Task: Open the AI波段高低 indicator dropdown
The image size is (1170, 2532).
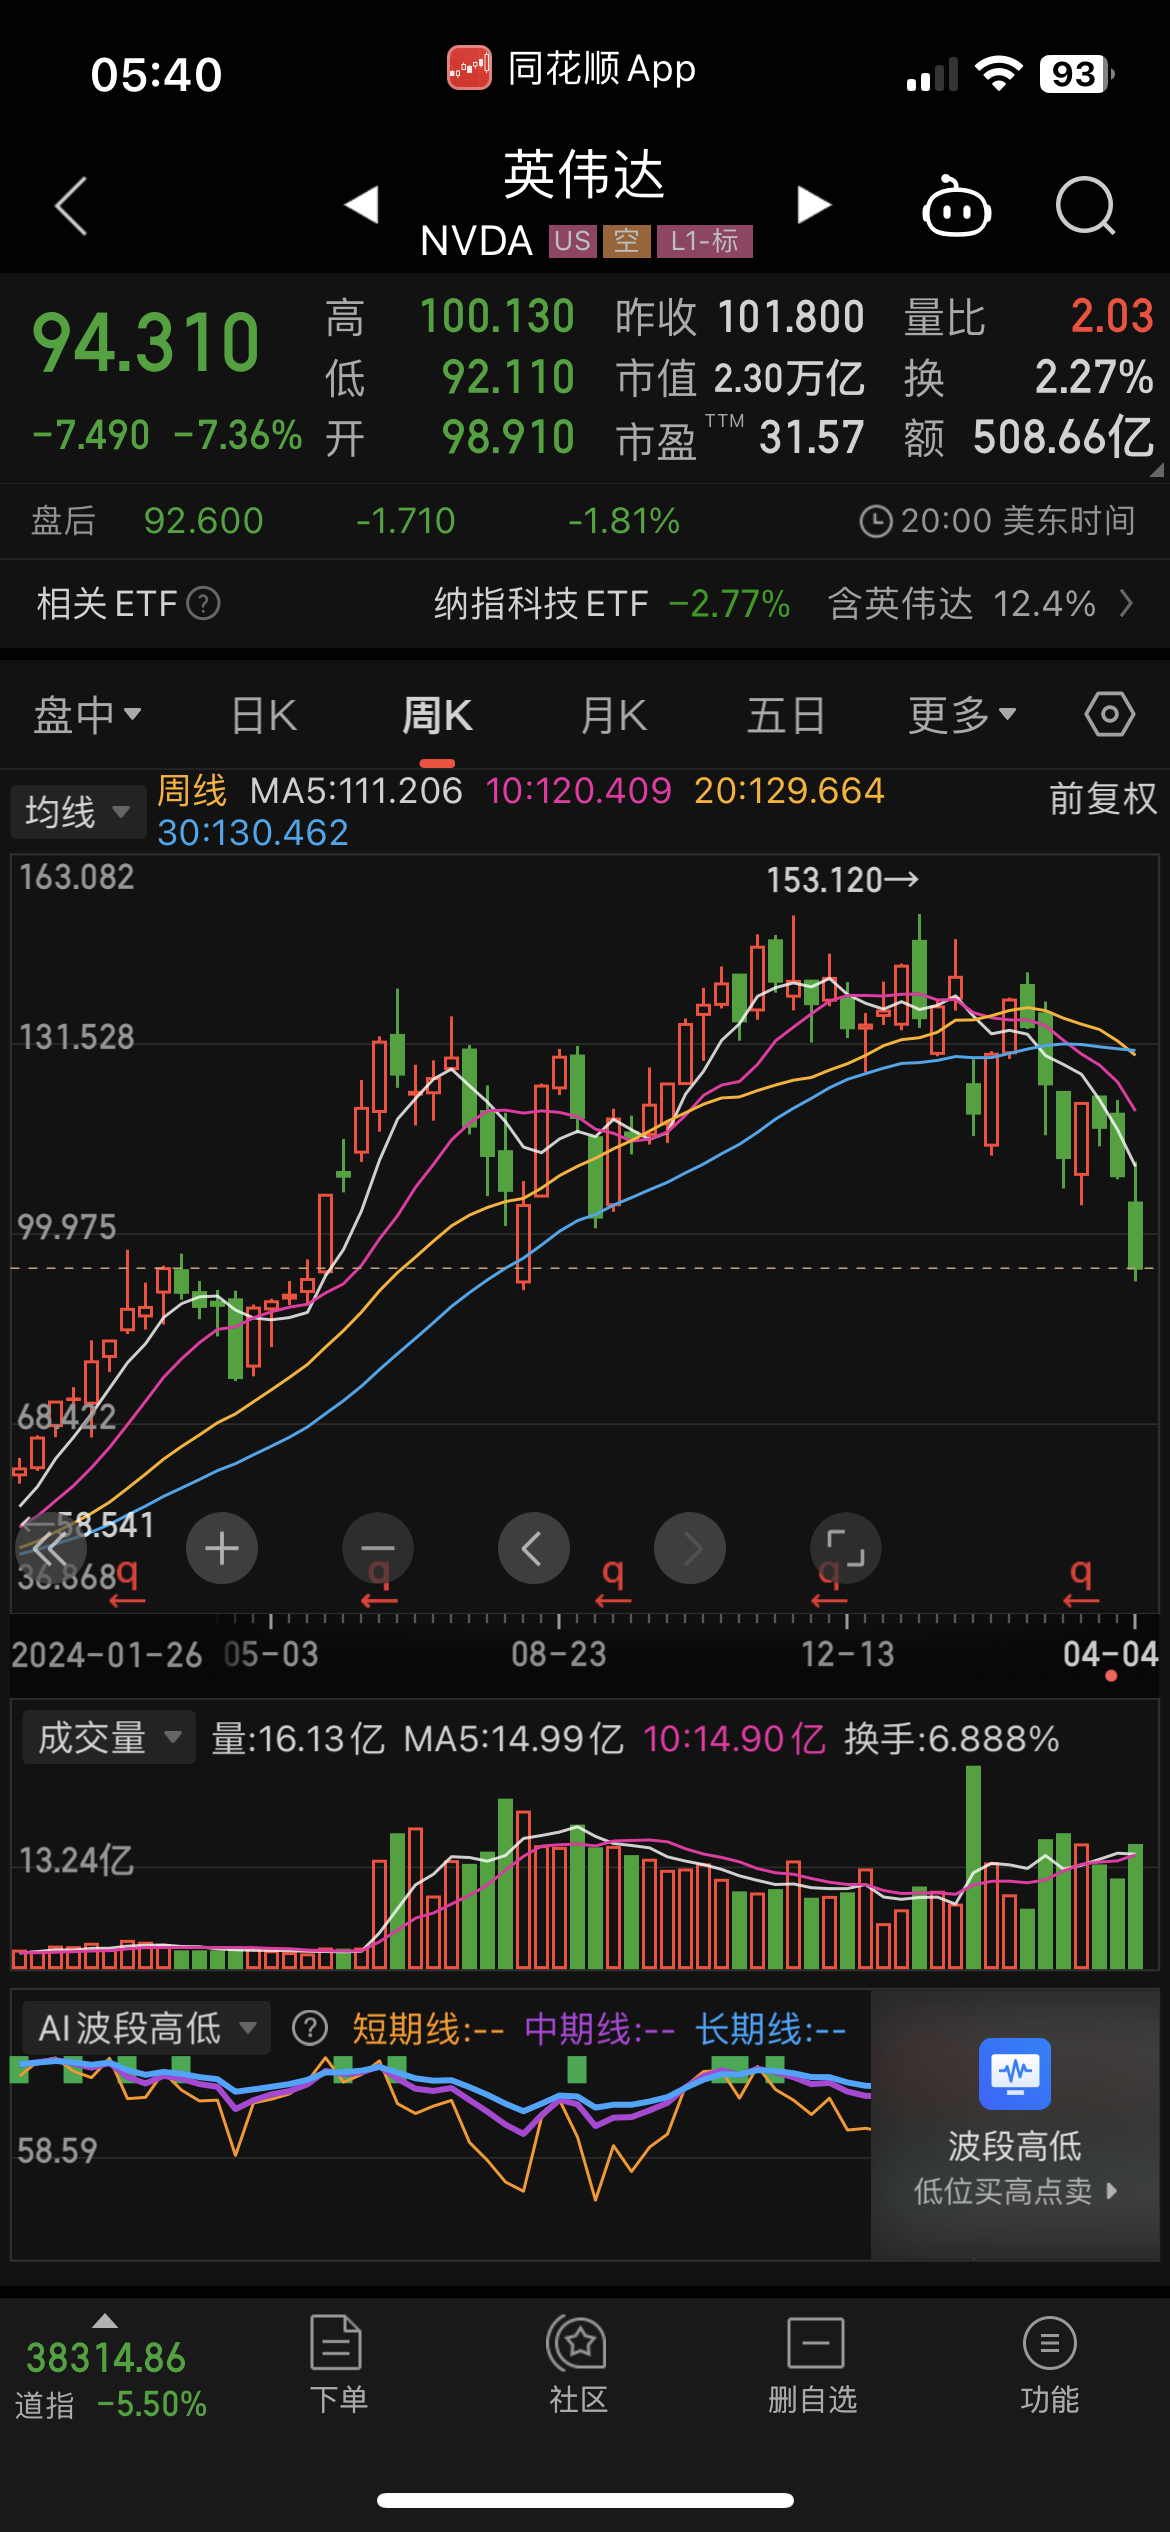Action: pyautogui.click(x=147, y=2028)
